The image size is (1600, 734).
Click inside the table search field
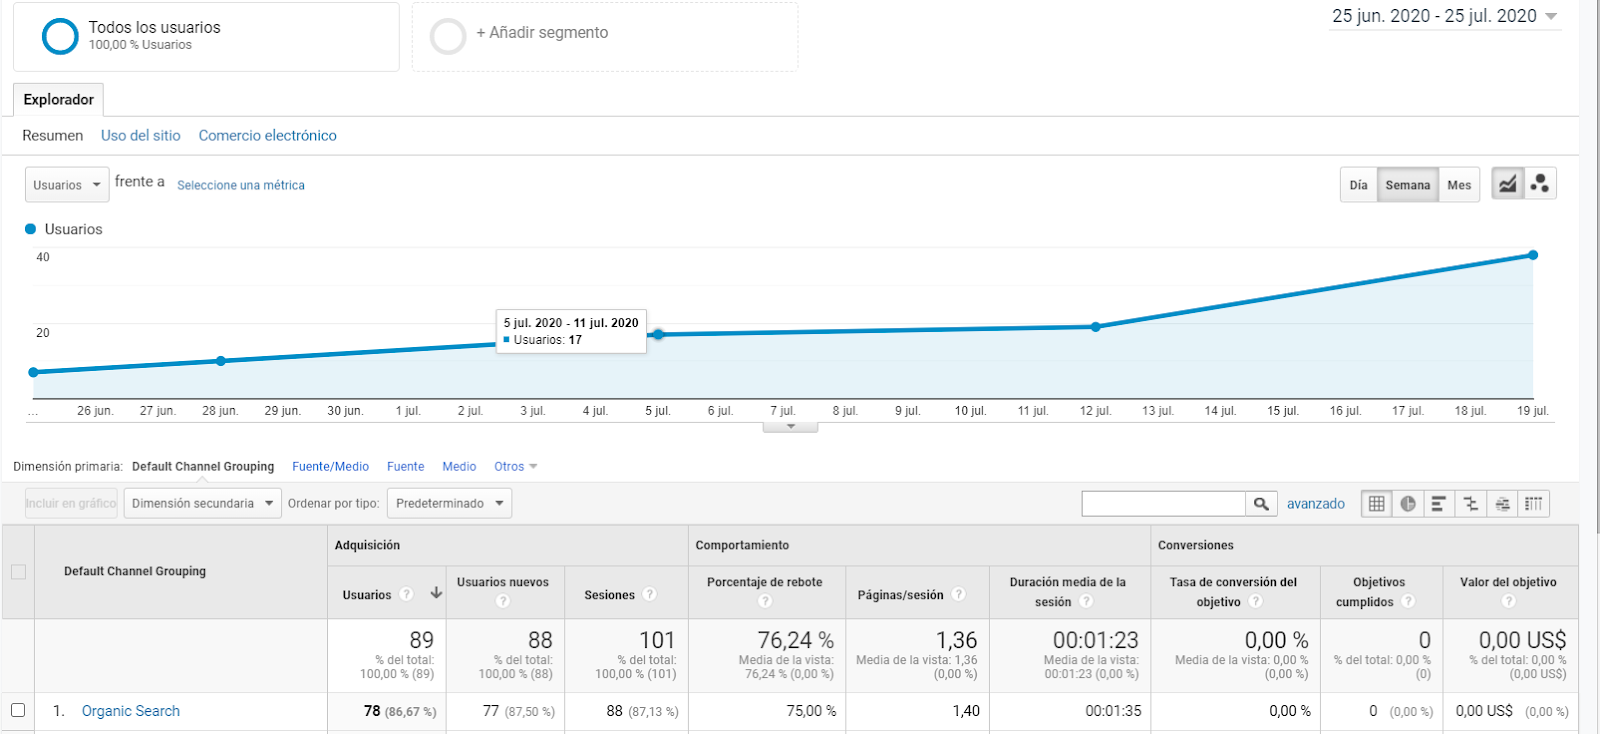point(1163,504)
